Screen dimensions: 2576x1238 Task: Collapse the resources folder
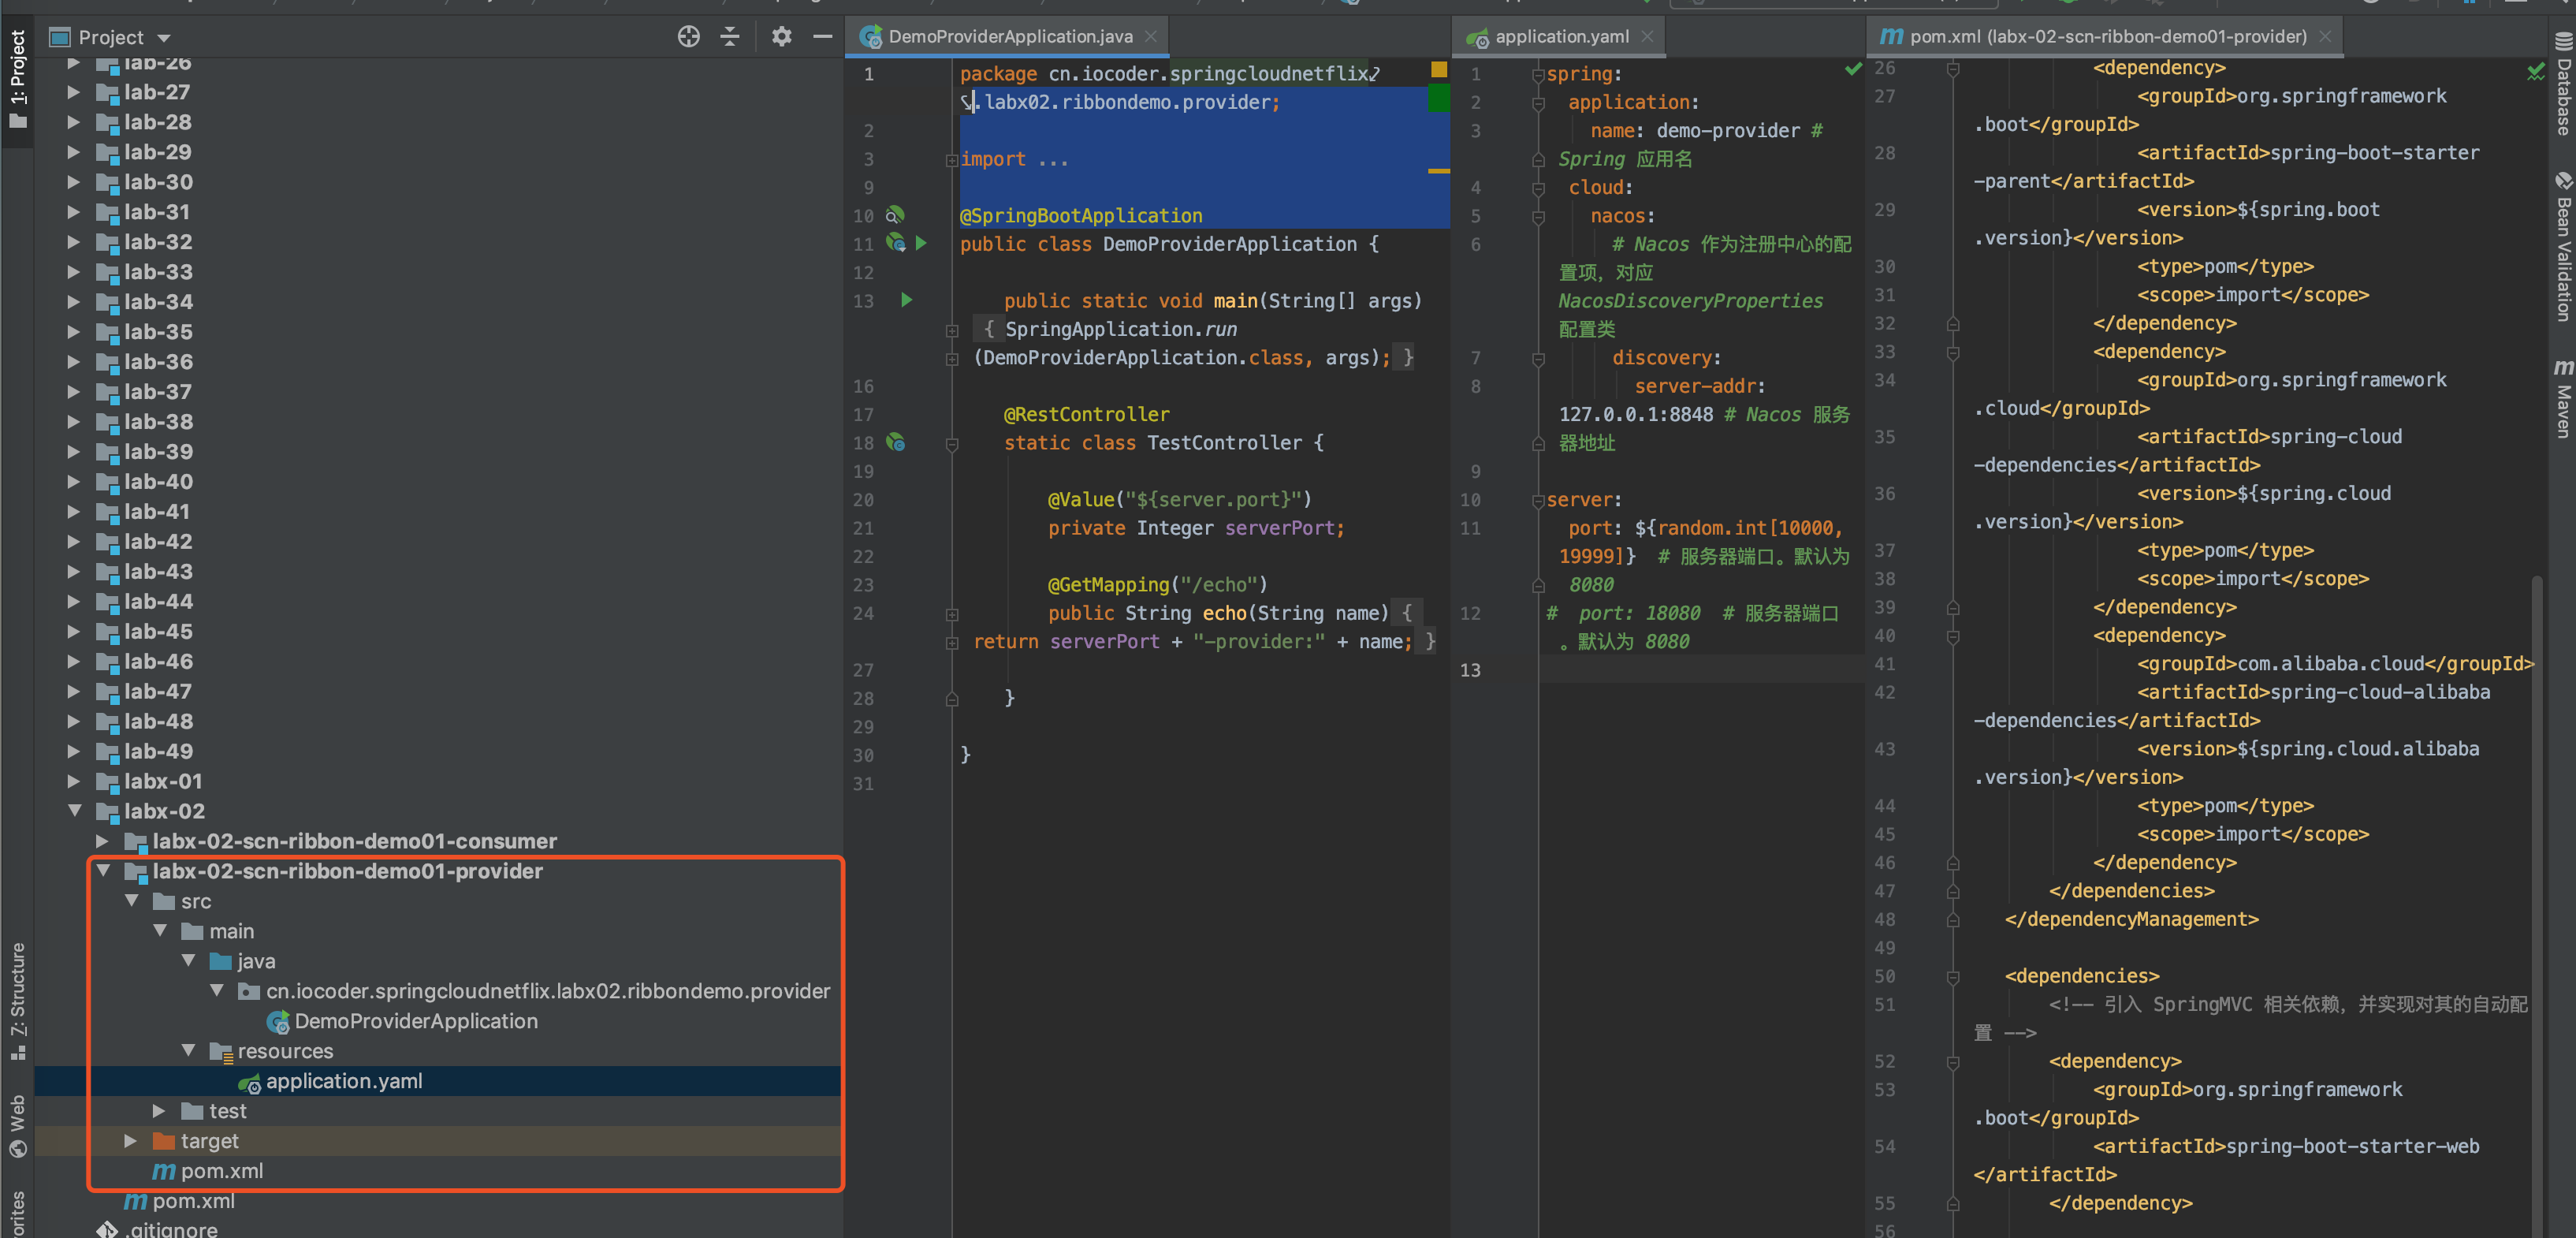pyautogui.click(x=188, y=1051)
